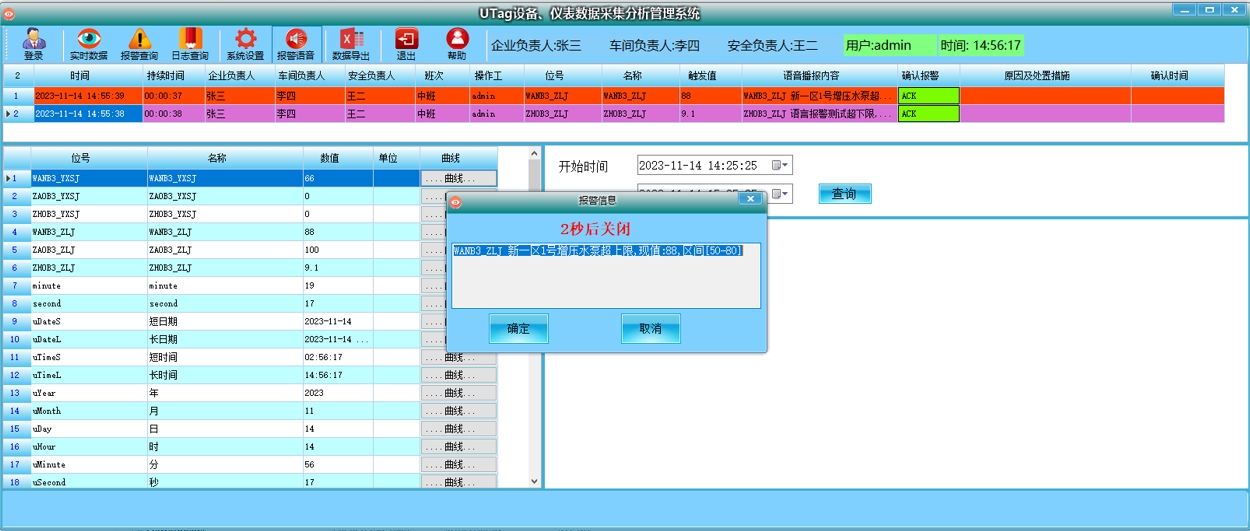
Task: Click the 退出 exit icon
Action: 406,44
